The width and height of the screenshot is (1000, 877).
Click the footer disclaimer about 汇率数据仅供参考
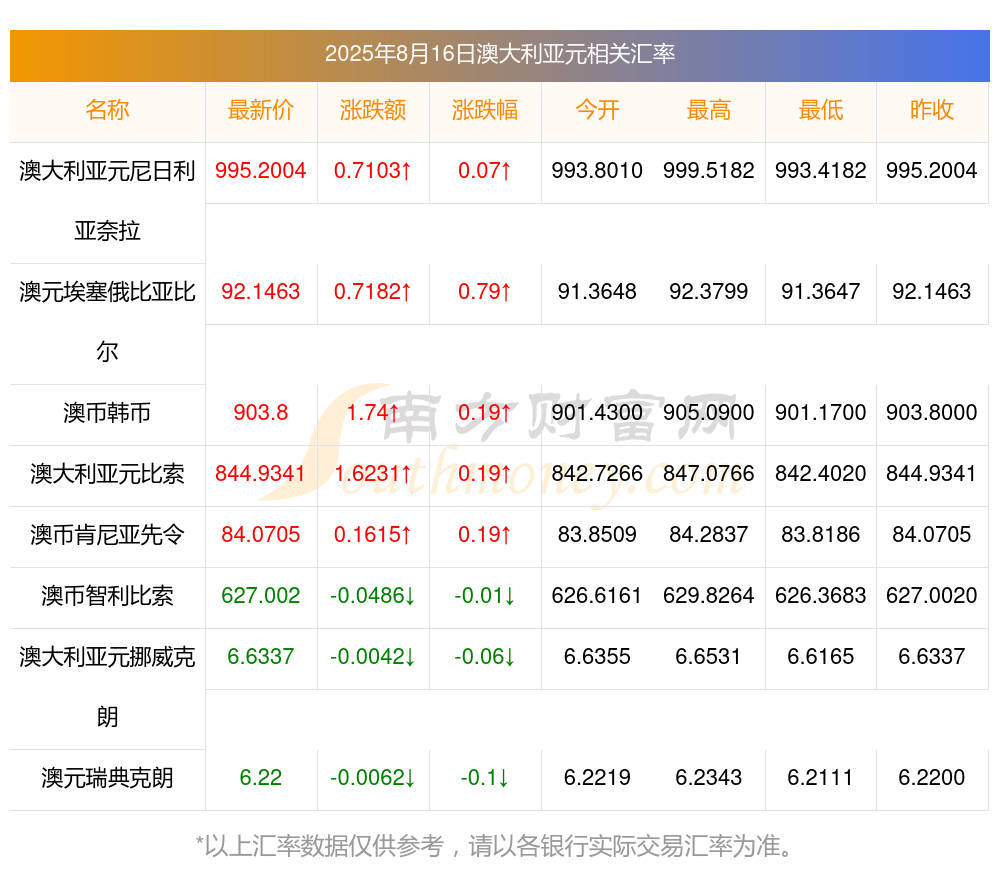495,847
